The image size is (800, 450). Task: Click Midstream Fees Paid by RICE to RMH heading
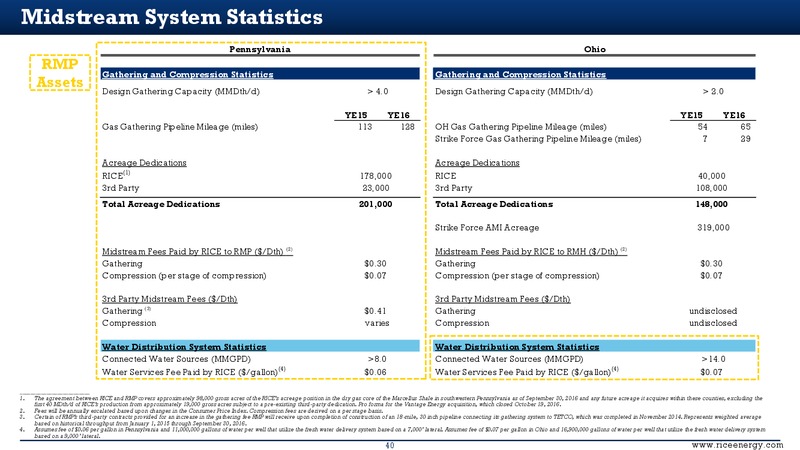(531, 252)
